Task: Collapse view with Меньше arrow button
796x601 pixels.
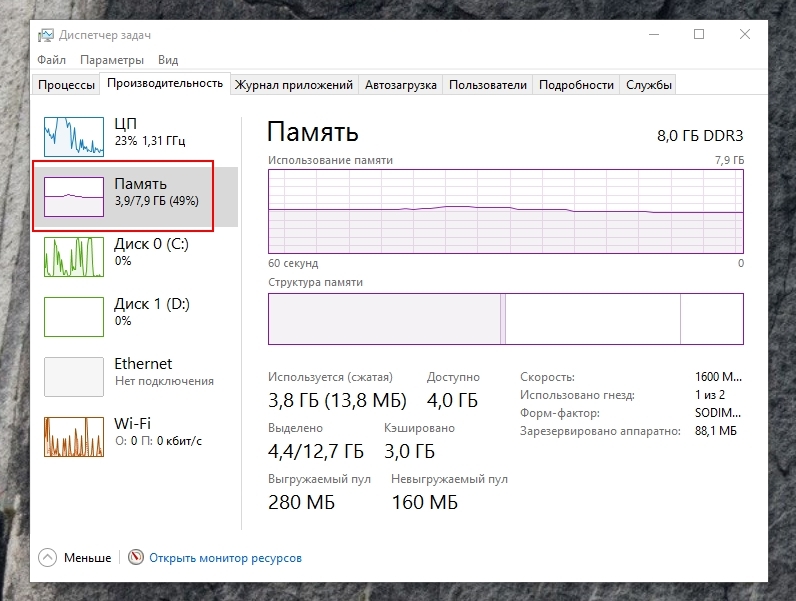Action: [x=48, y=557]
